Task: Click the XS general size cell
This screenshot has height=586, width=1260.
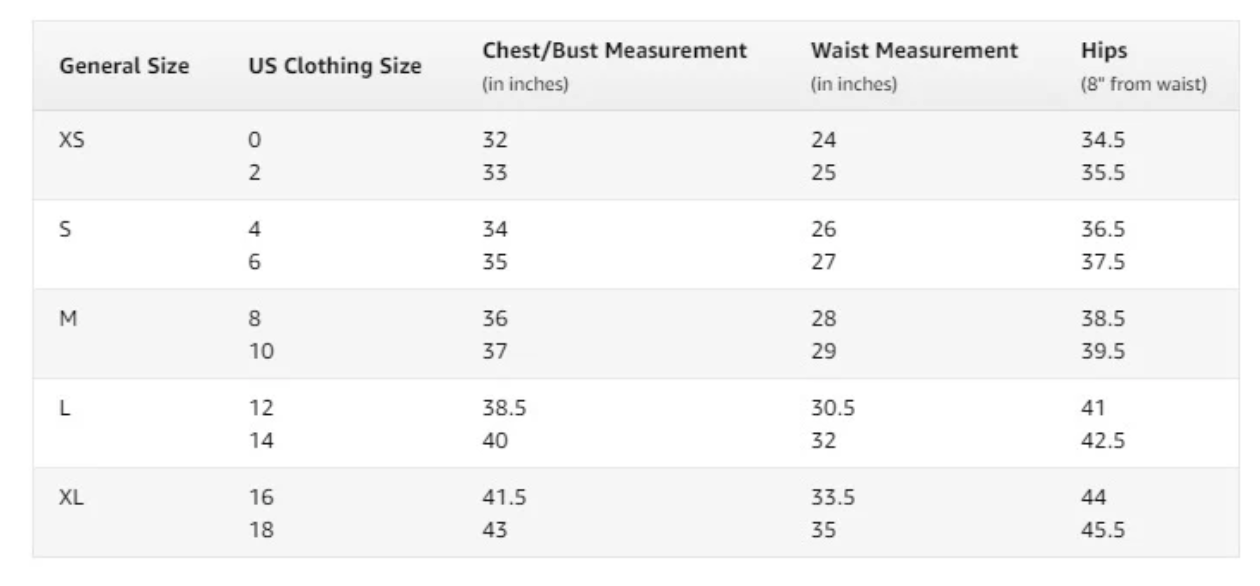Action: point(72,140)
